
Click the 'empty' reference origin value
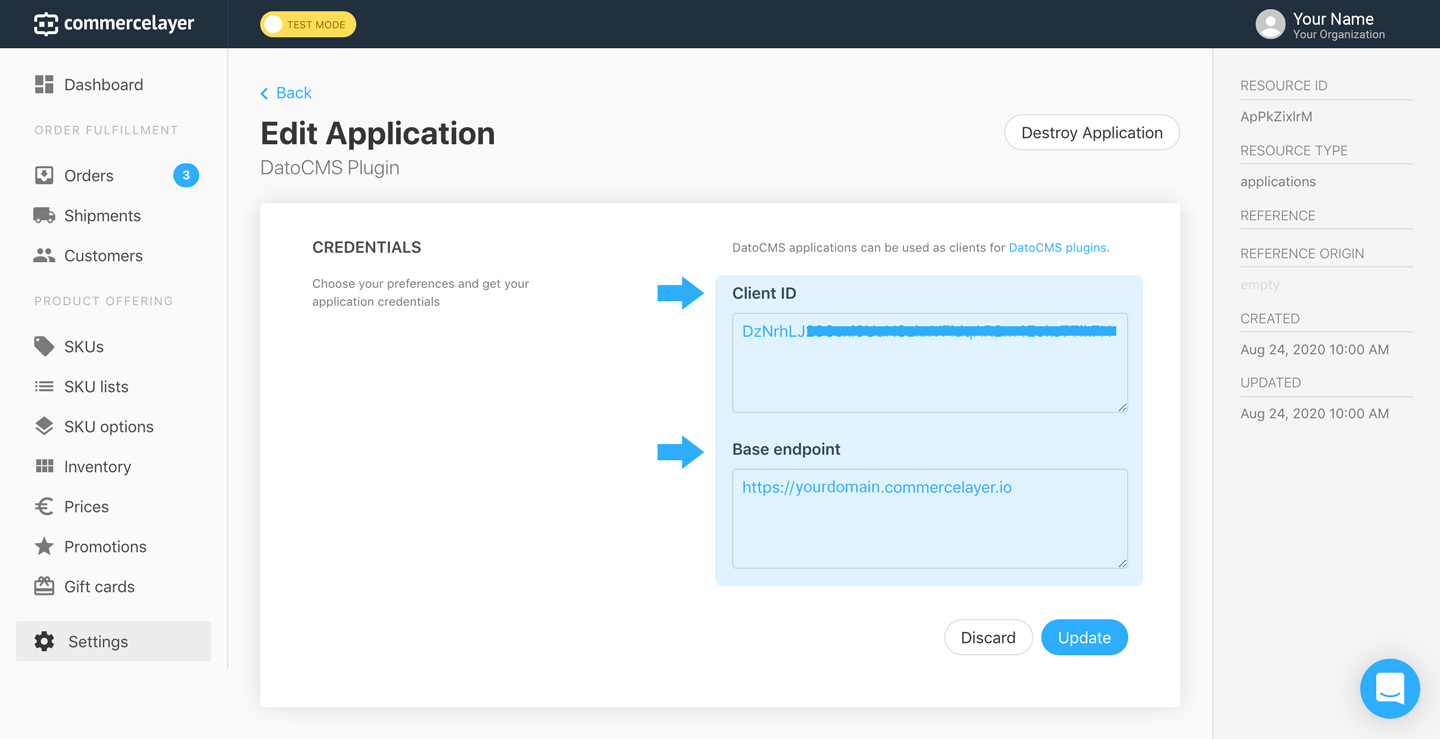pyautogui.click(x=1260, y=285)
